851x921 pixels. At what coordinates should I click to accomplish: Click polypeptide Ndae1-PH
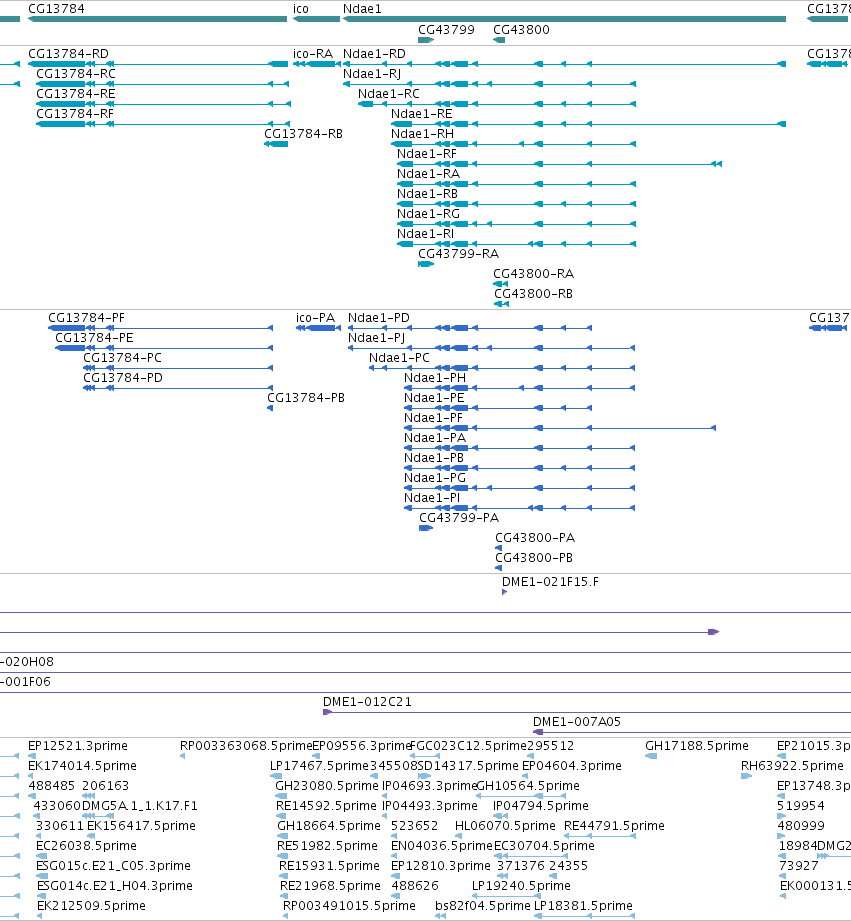(x=435, y=378)
